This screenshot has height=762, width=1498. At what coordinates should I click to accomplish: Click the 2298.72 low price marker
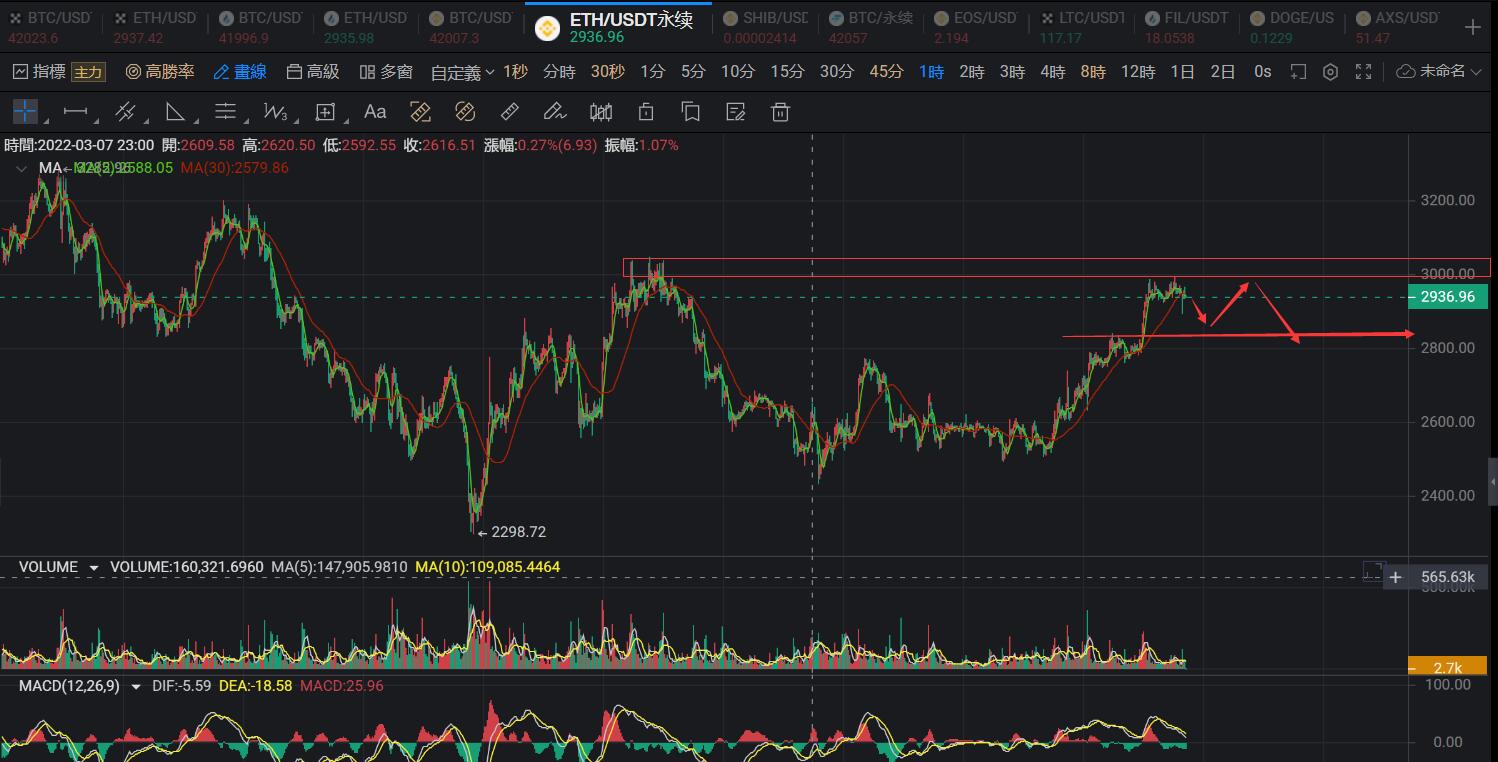511,532
